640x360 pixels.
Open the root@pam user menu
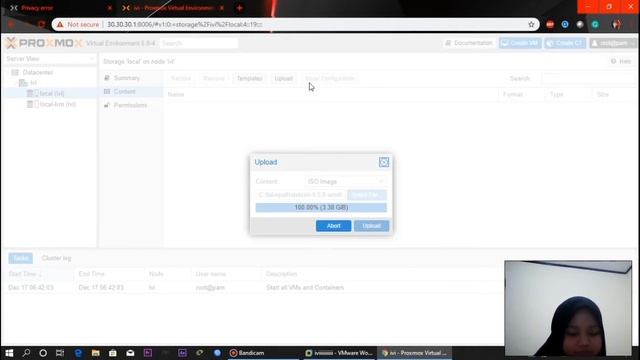tap(612, 43)
